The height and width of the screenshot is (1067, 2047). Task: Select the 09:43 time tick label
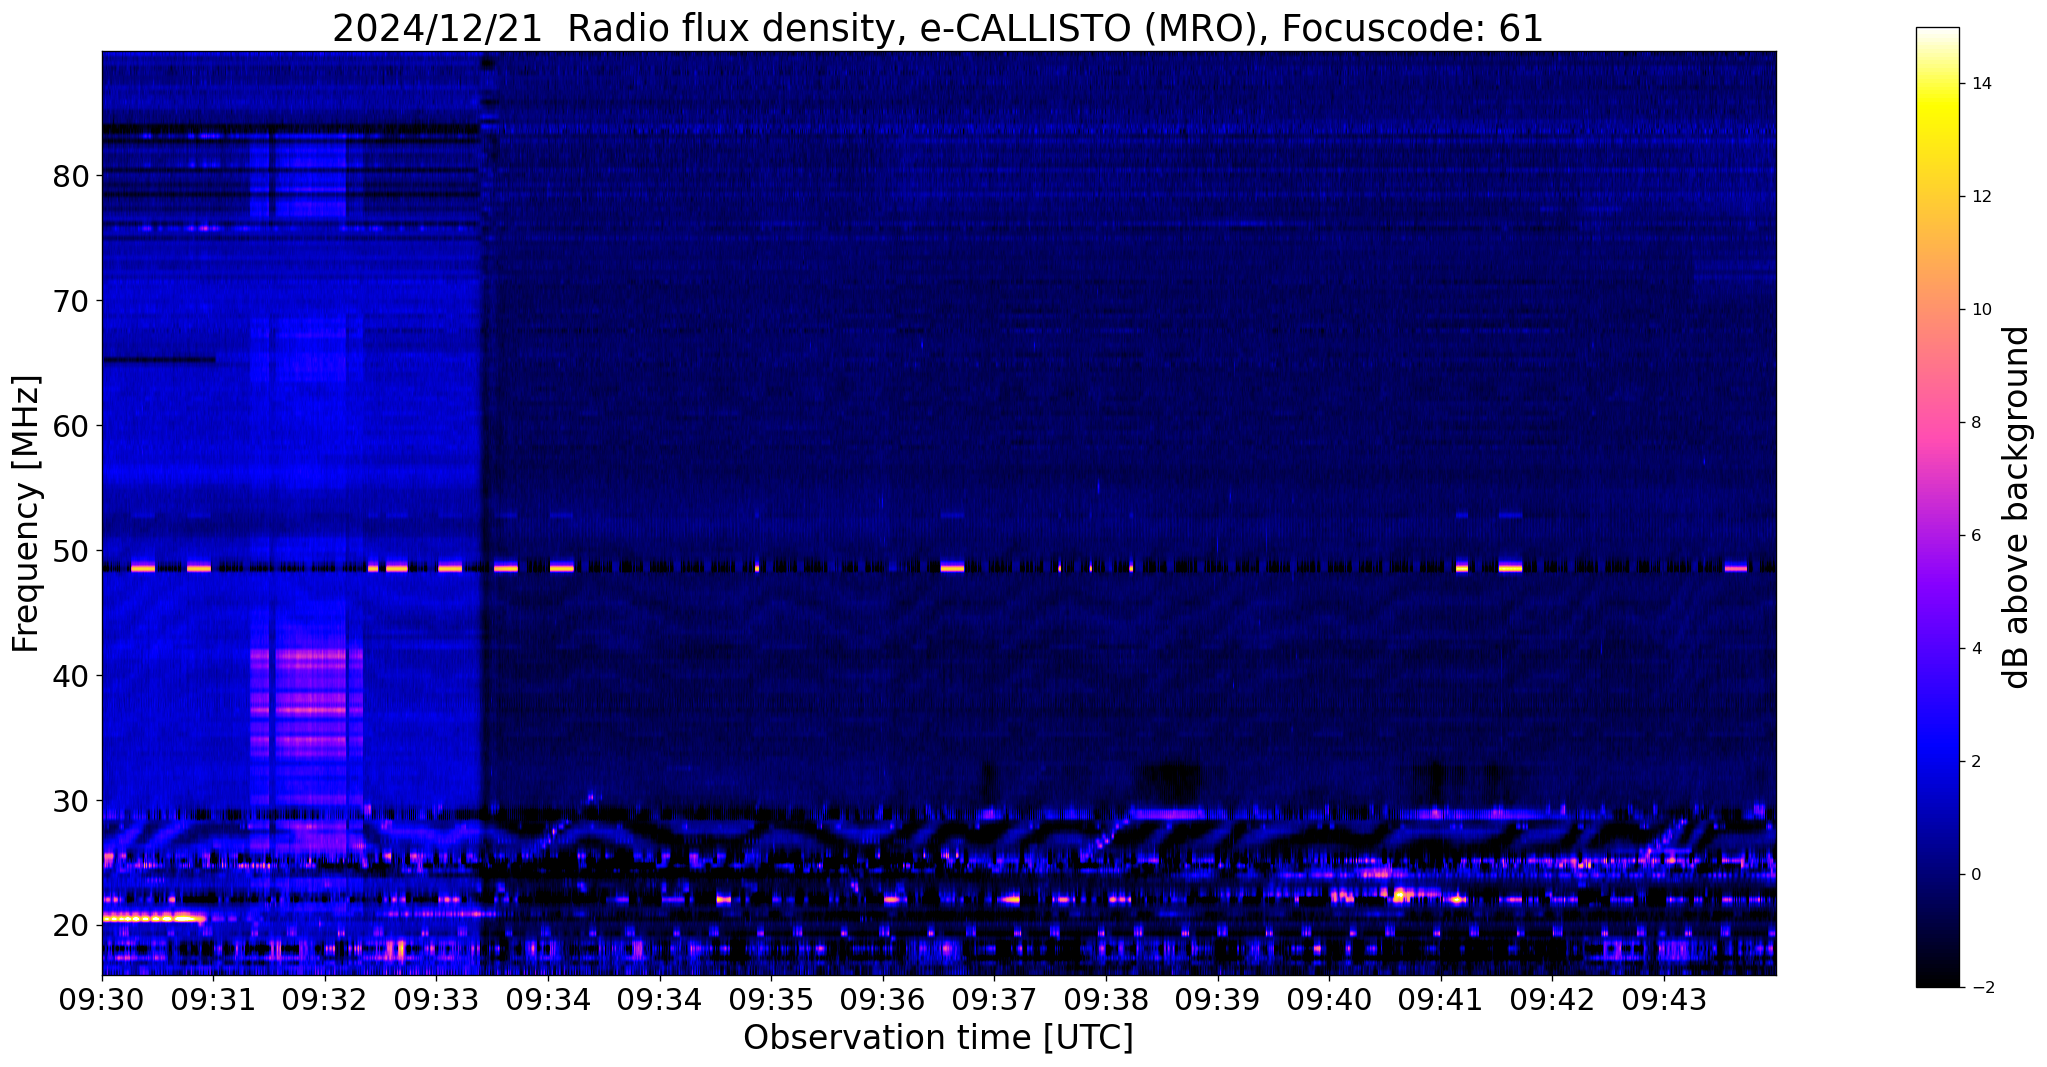(x=1665, y=999)
